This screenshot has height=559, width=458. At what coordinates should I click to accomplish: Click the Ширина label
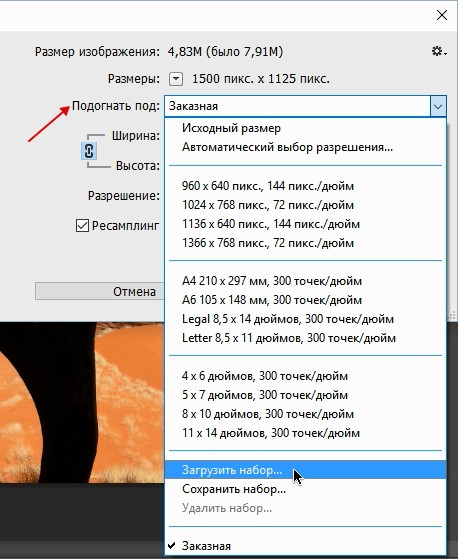tap(136, 136)
